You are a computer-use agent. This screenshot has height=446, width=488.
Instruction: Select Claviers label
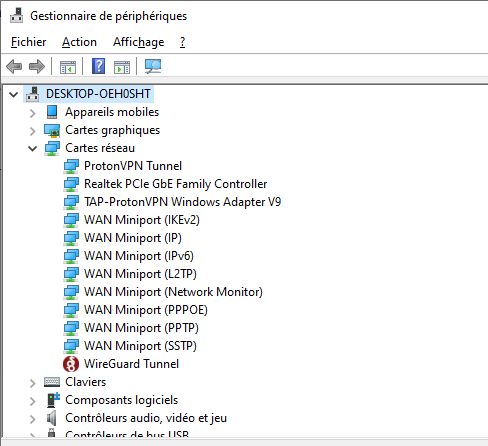pos(86,382)
